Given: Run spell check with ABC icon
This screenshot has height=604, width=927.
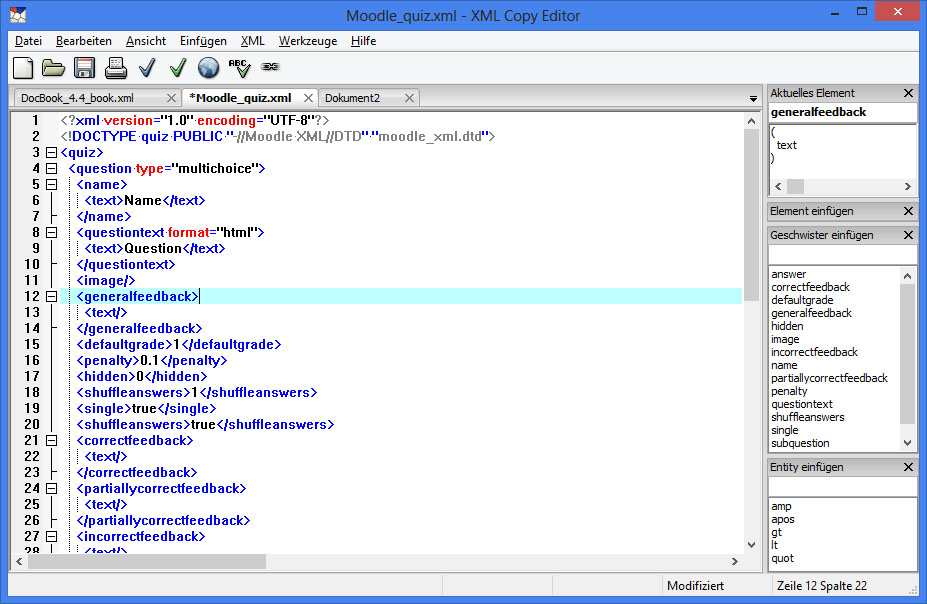Looking at the screenshot, I should (x=239, y=68).
